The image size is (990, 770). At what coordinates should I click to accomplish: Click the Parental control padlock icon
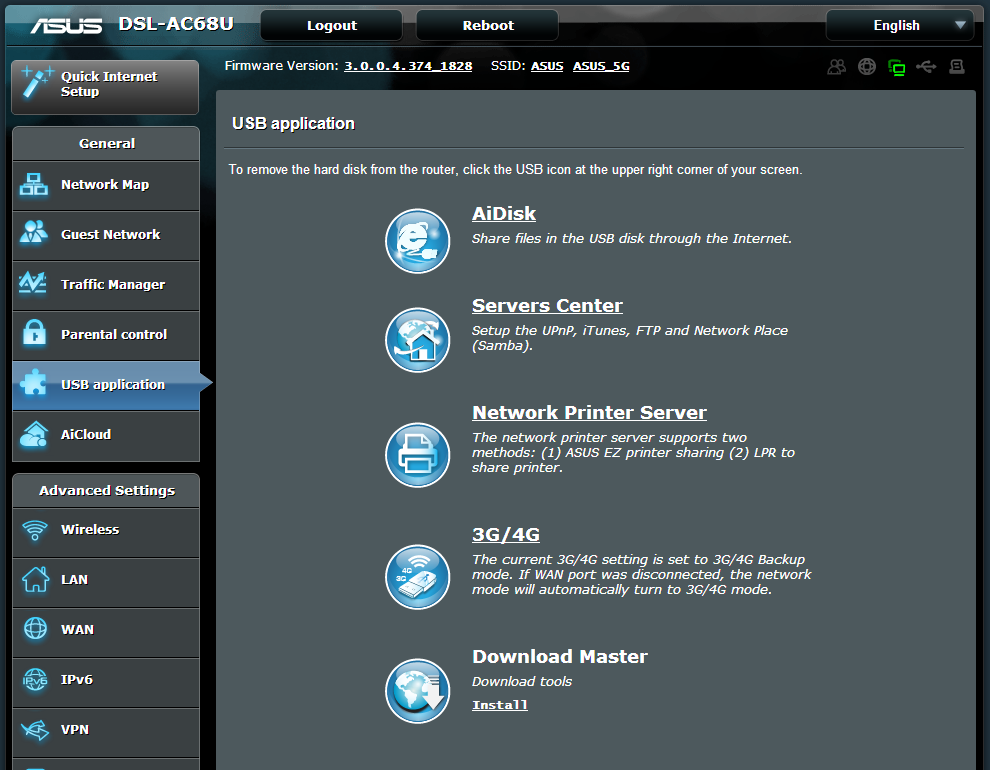click(x=34, y=333)
